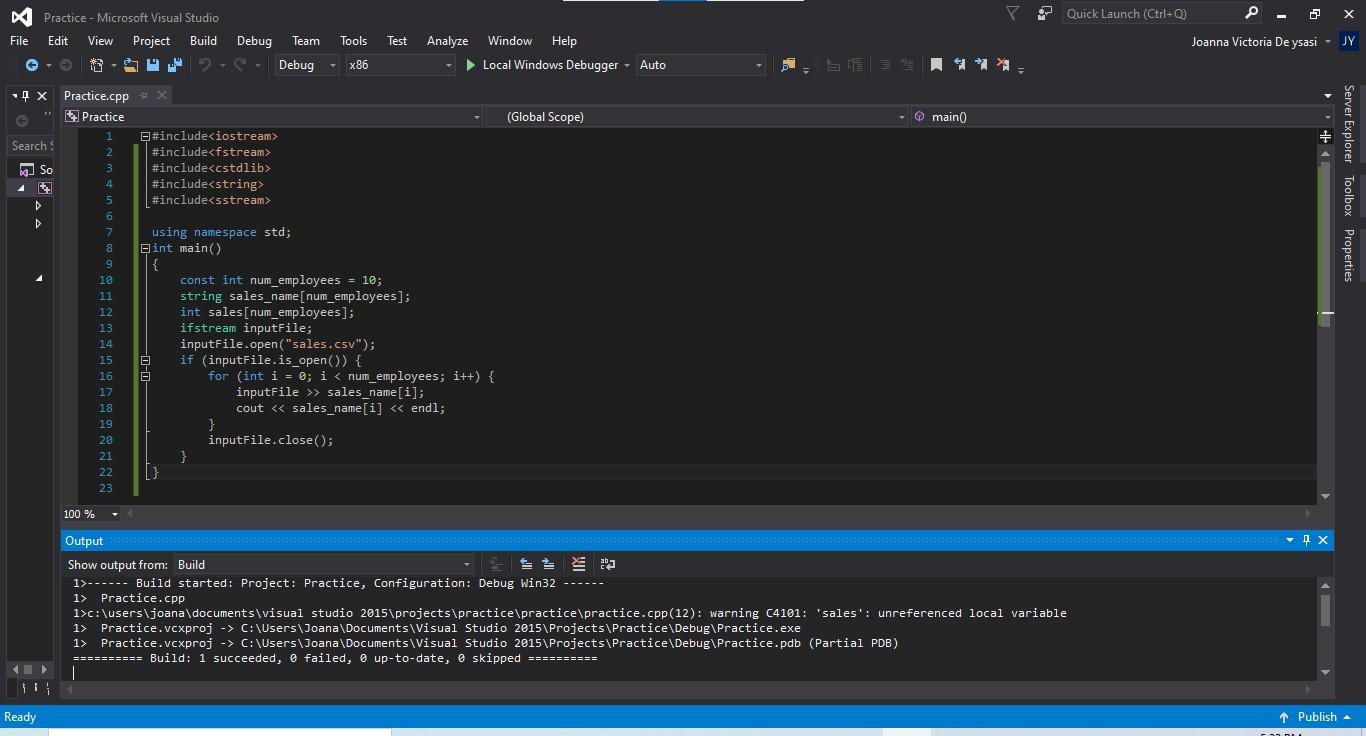Go to next message in Output
This screenshot has height=736, width=1366.
(x=548, y=565)
